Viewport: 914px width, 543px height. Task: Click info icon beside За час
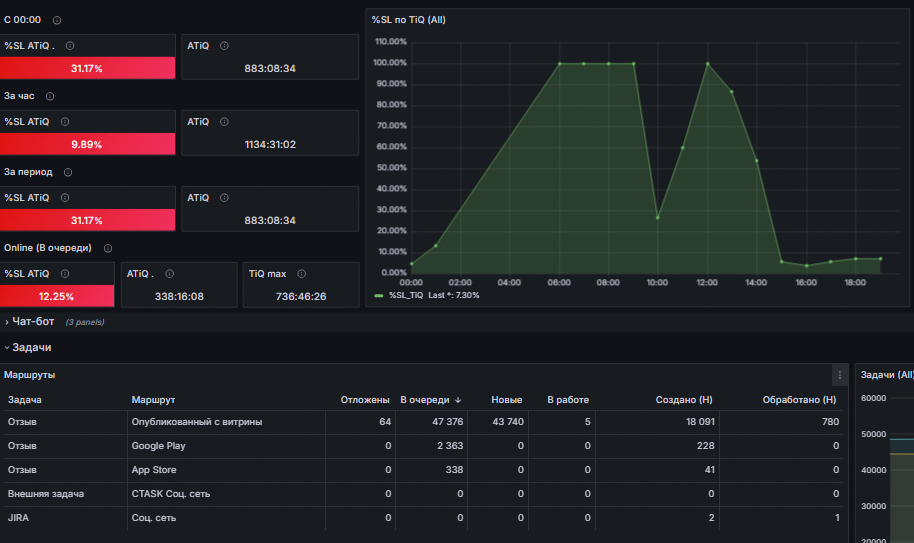50,96
